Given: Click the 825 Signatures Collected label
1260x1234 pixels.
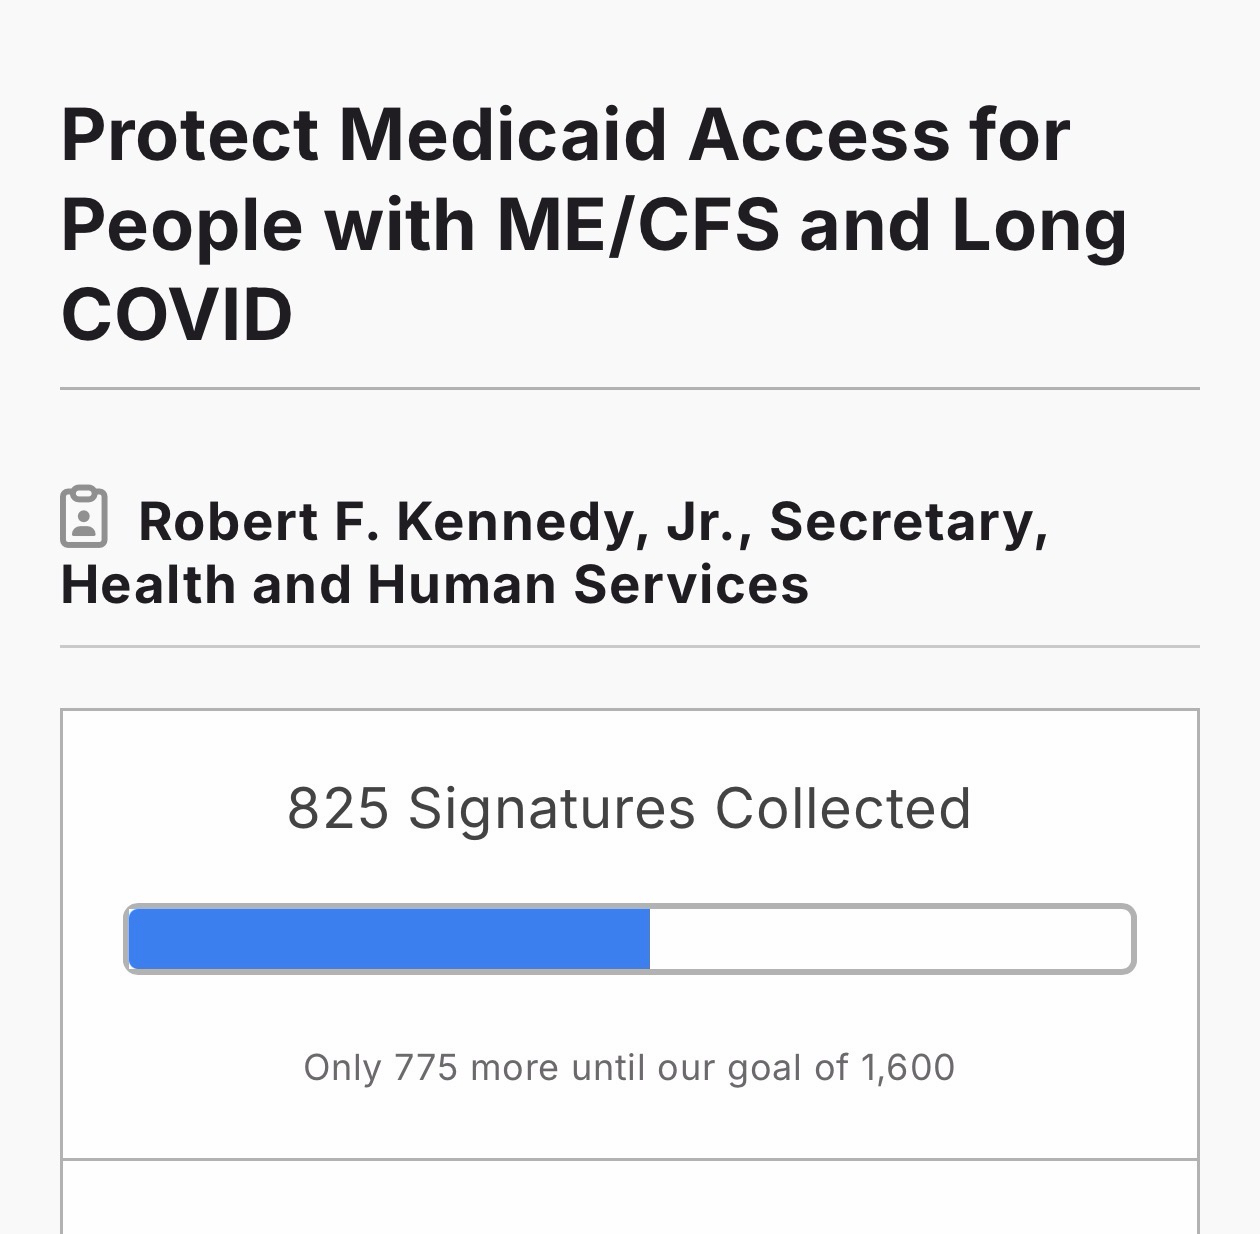Looking at the screenshot, I should click(629, 808).
